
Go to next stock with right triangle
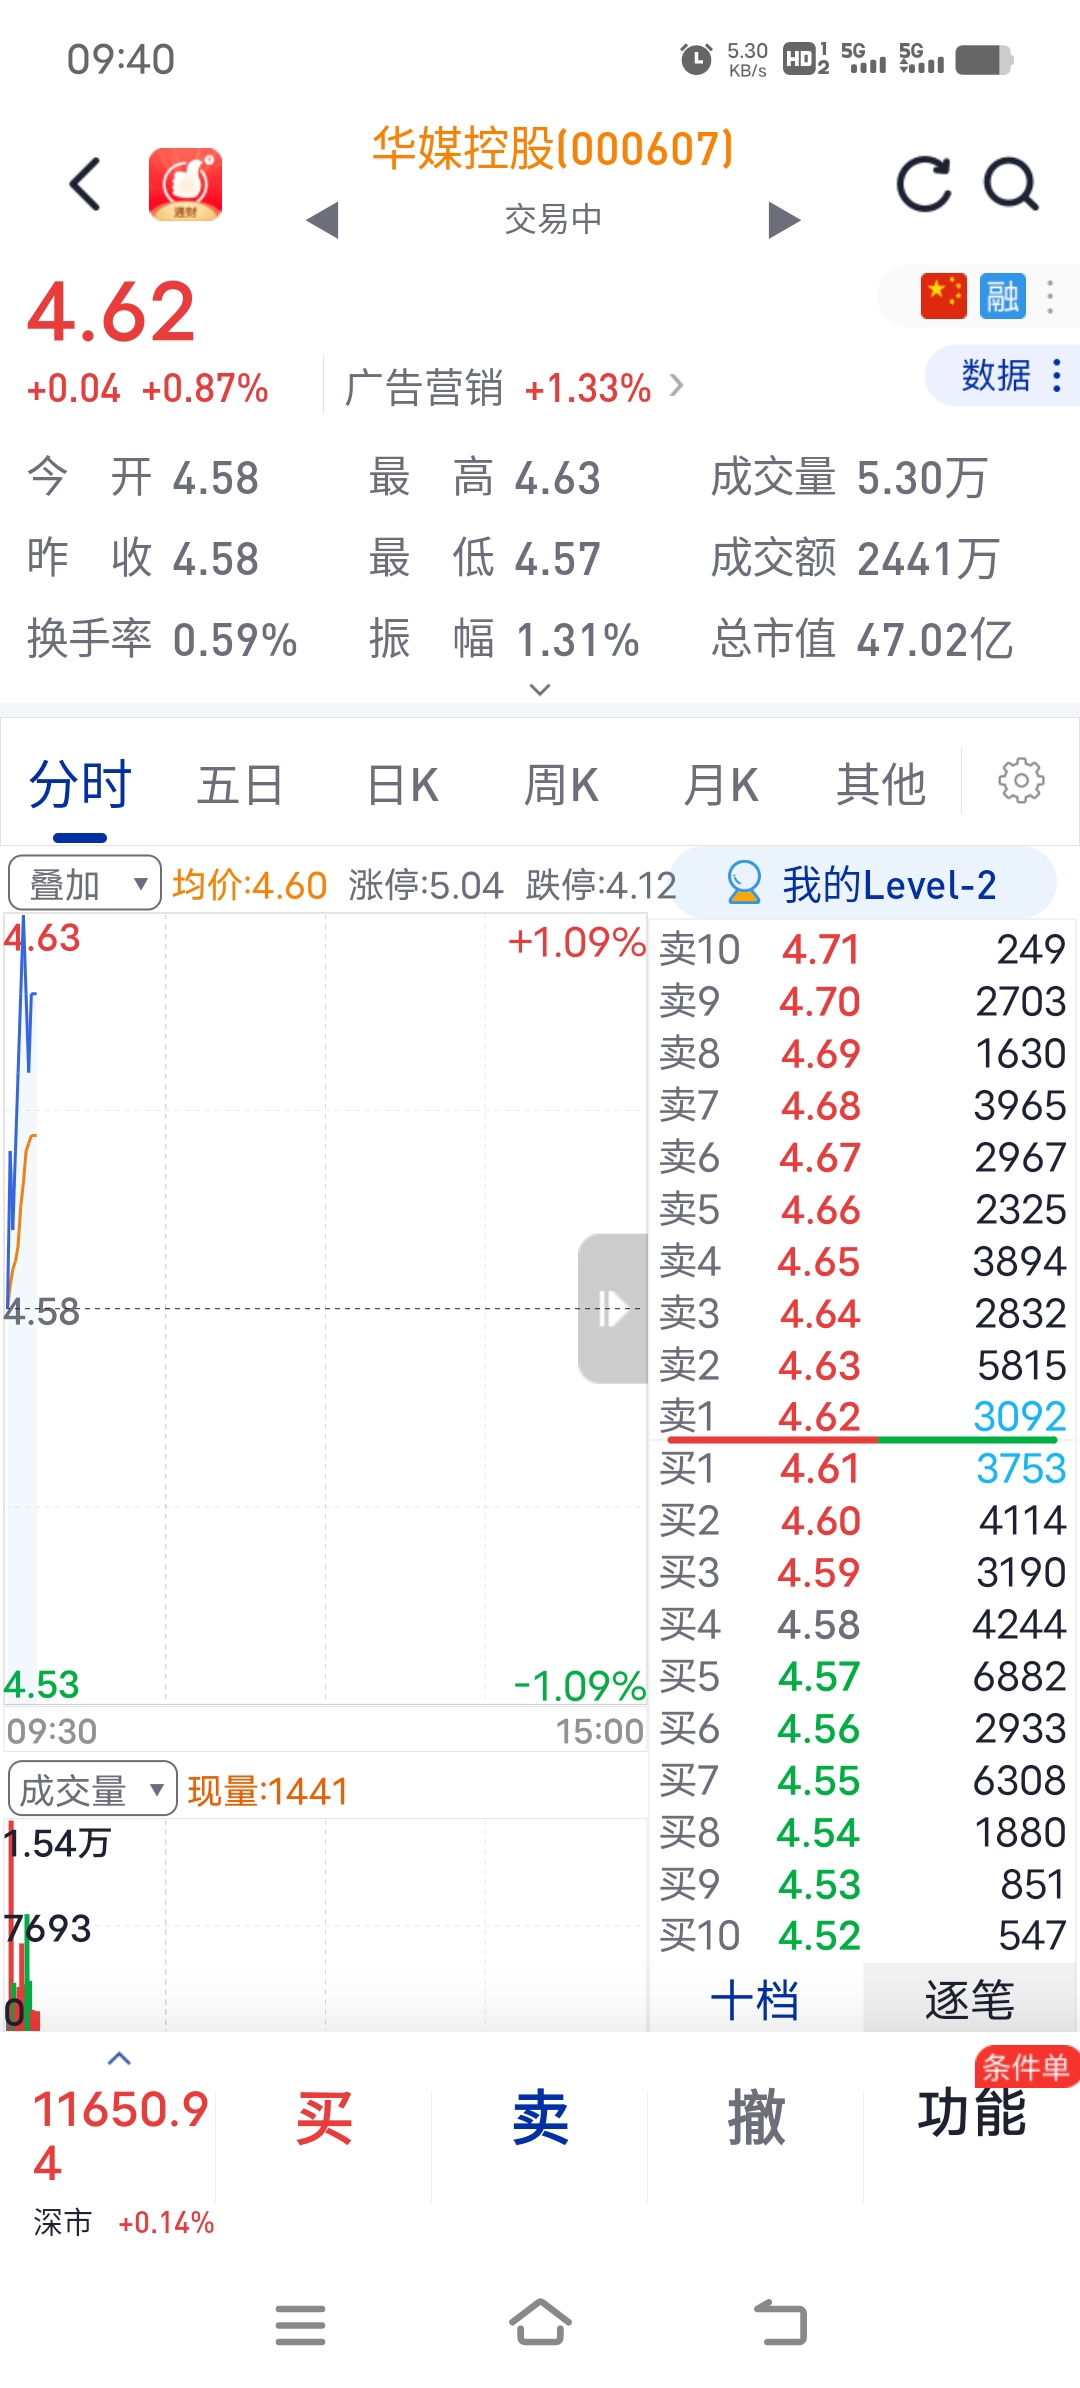pyautogui.click(x=784, y=220)
